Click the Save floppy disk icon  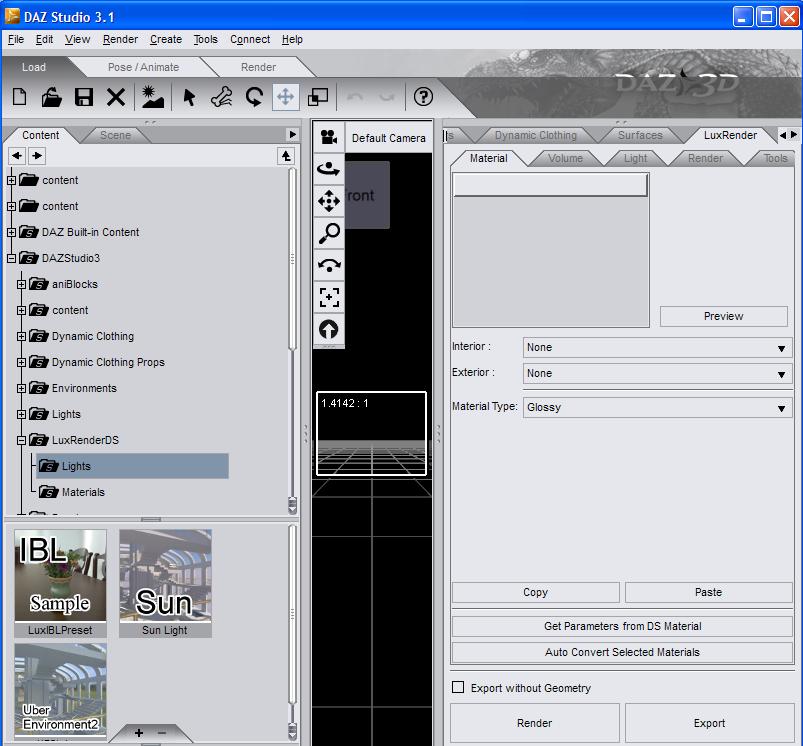coord(84,97)
